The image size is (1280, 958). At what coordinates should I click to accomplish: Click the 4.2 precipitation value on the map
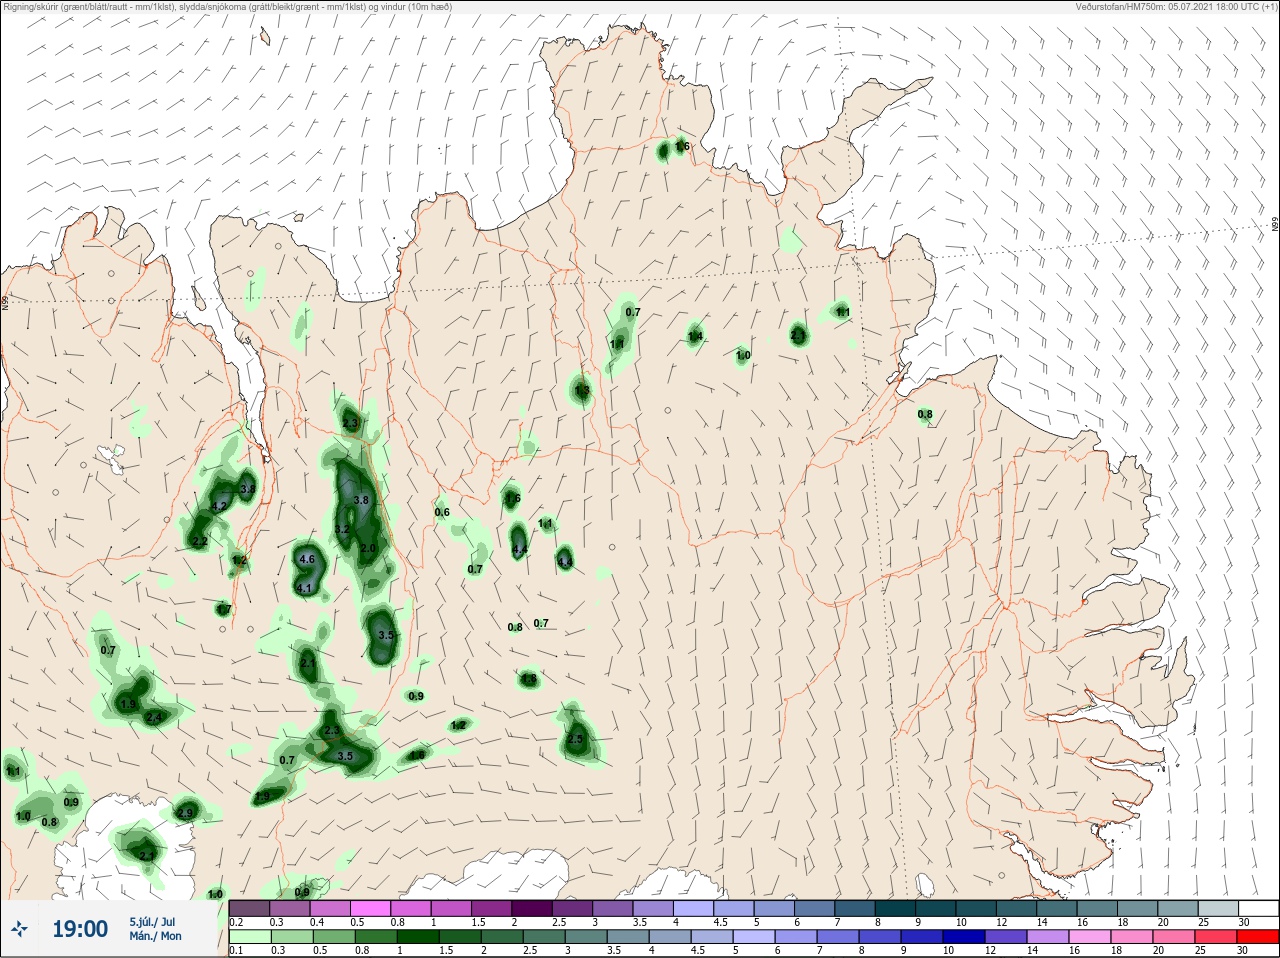click(219, 506)
